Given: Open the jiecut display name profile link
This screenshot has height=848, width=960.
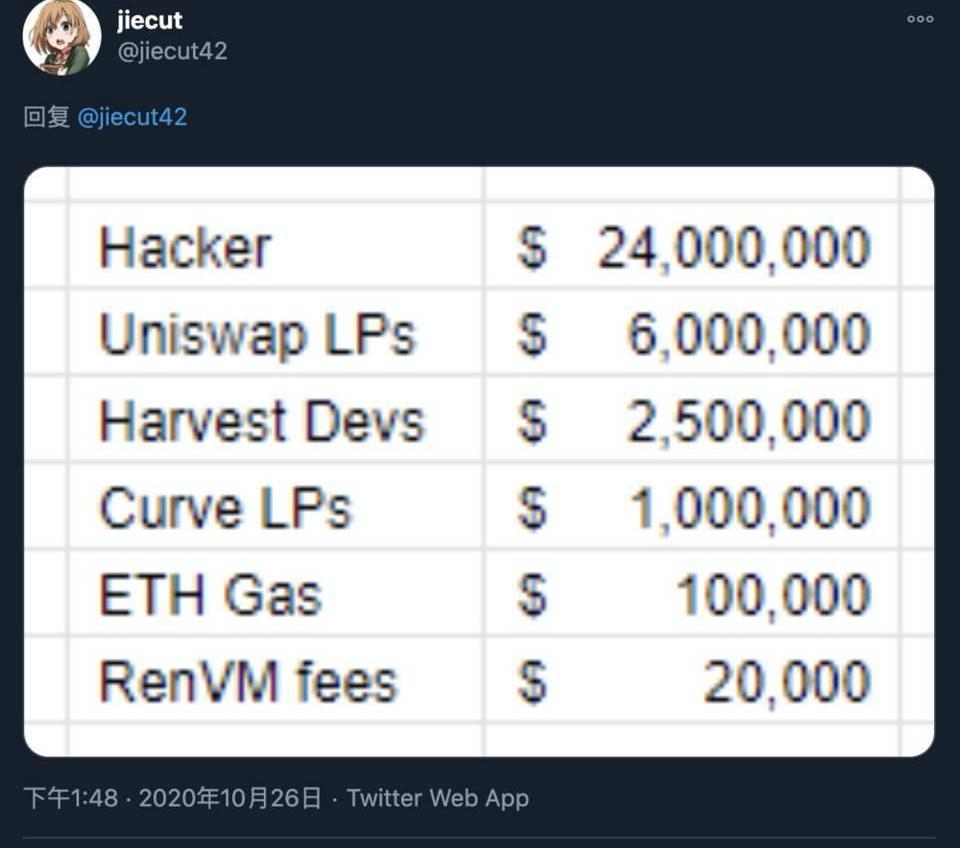Looking at the screenshot, I should click(150, 20).
